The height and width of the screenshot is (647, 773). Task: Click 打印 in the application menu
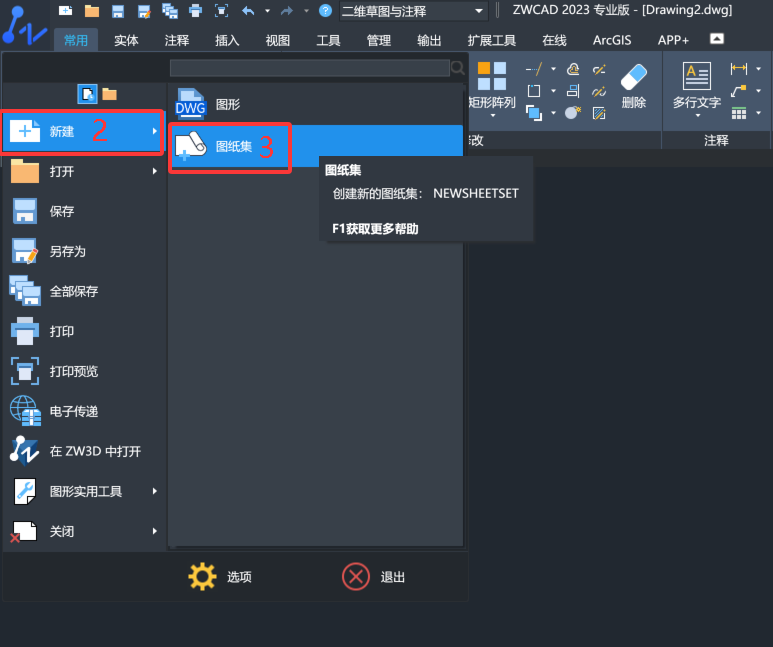tap(83, 331)
